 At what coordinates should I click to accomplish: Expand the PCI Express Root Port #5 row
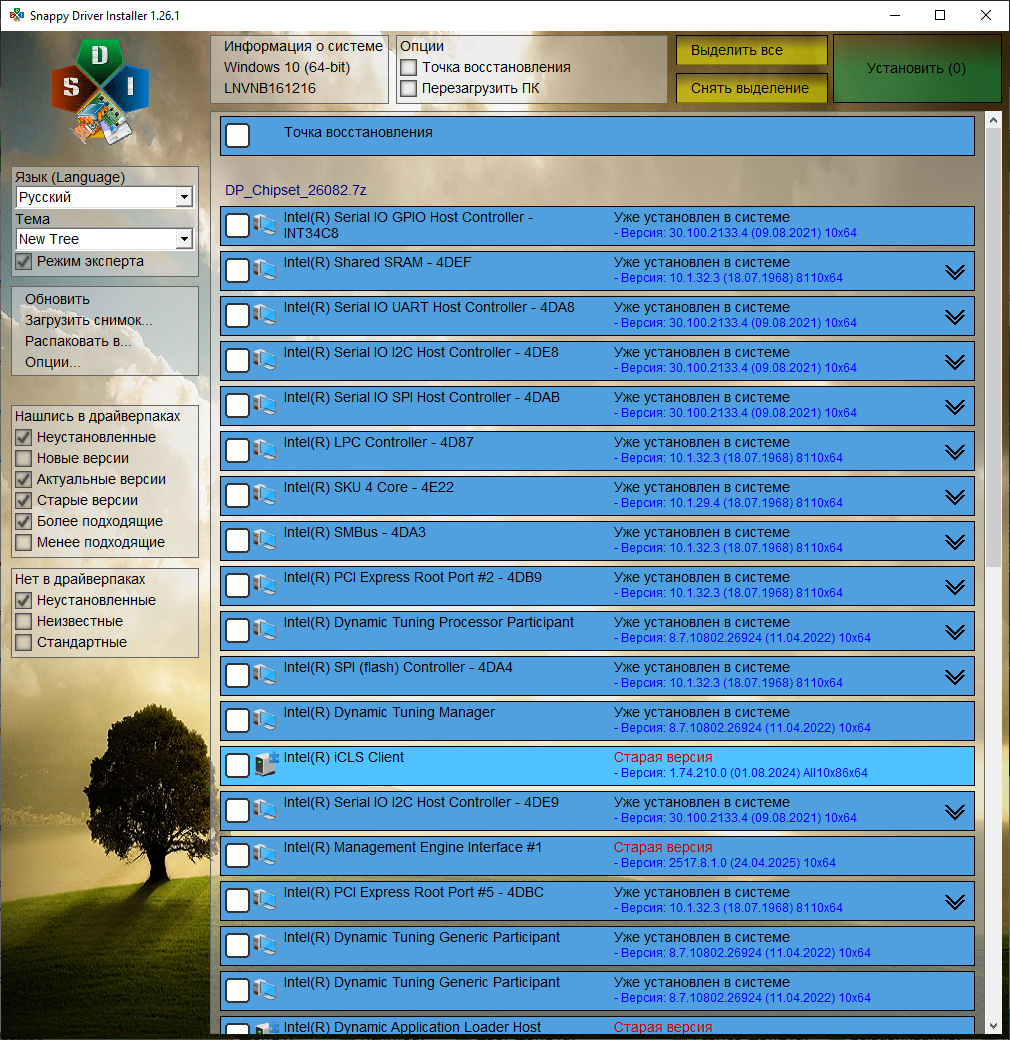955,903
